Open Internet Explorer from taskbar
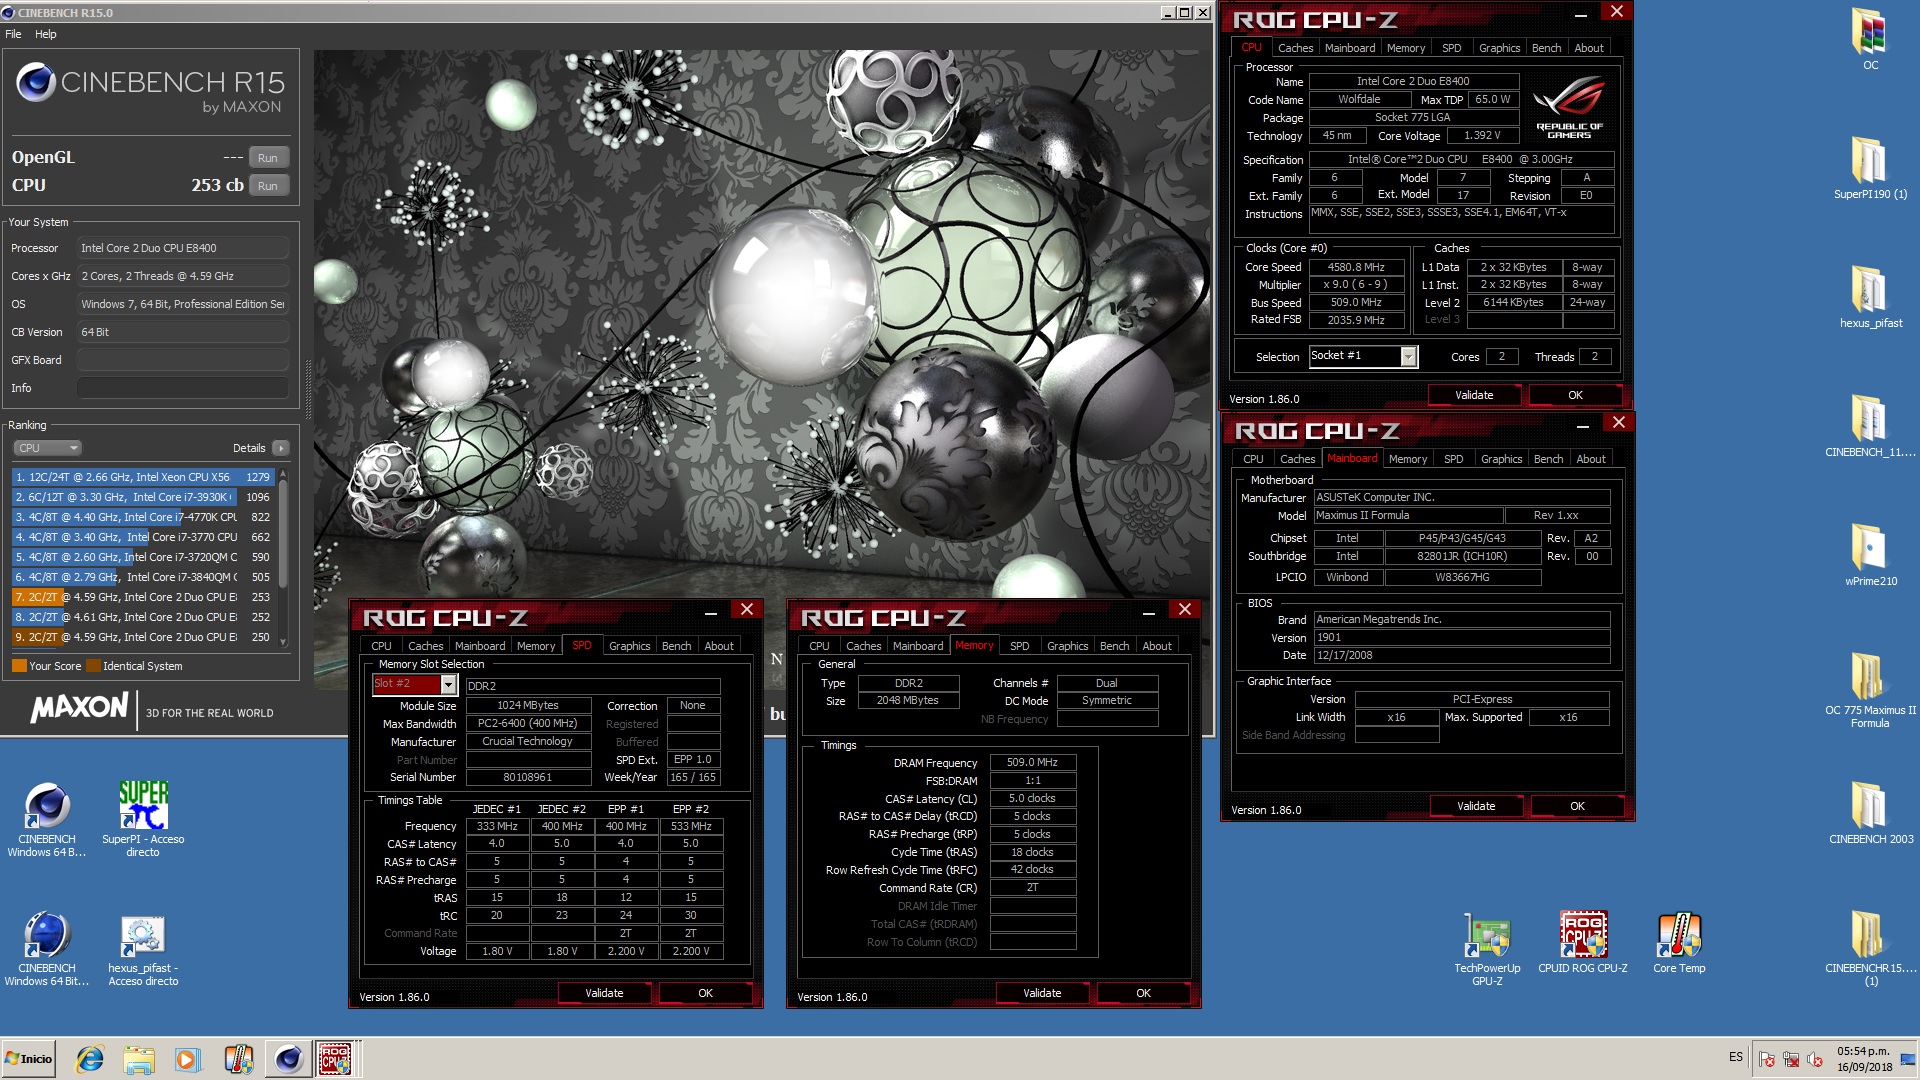The image size is (1920, 1080). (x=90, y=1059)
